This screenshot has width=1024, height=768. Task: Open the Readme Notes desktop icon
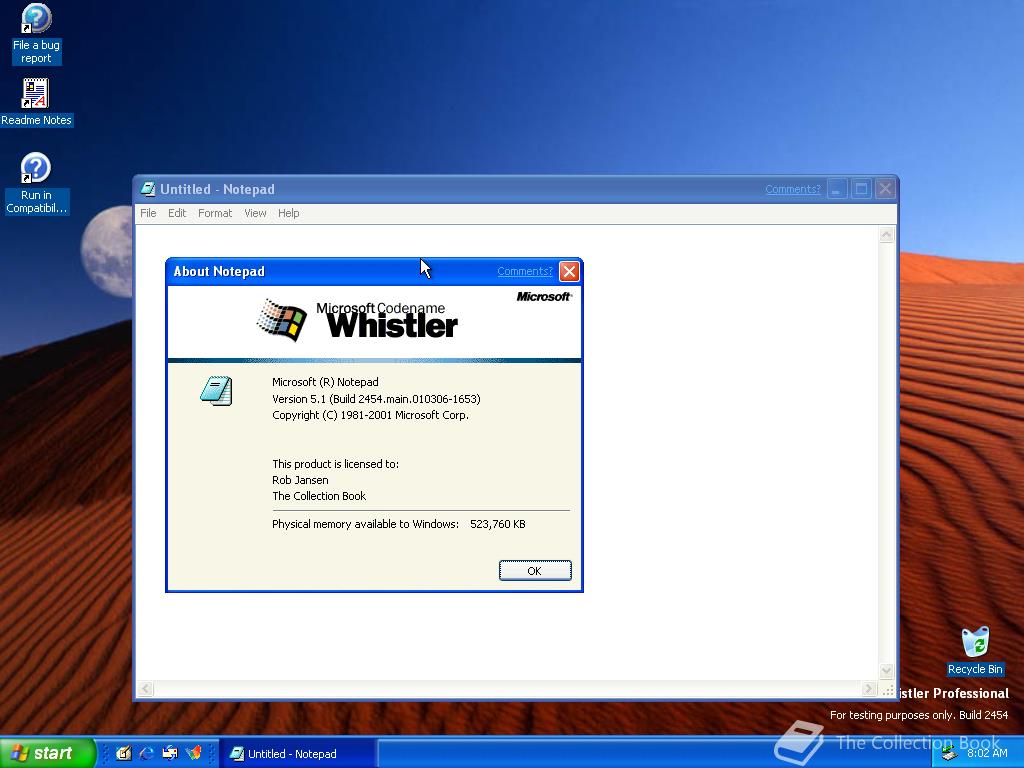click(36, 102)
